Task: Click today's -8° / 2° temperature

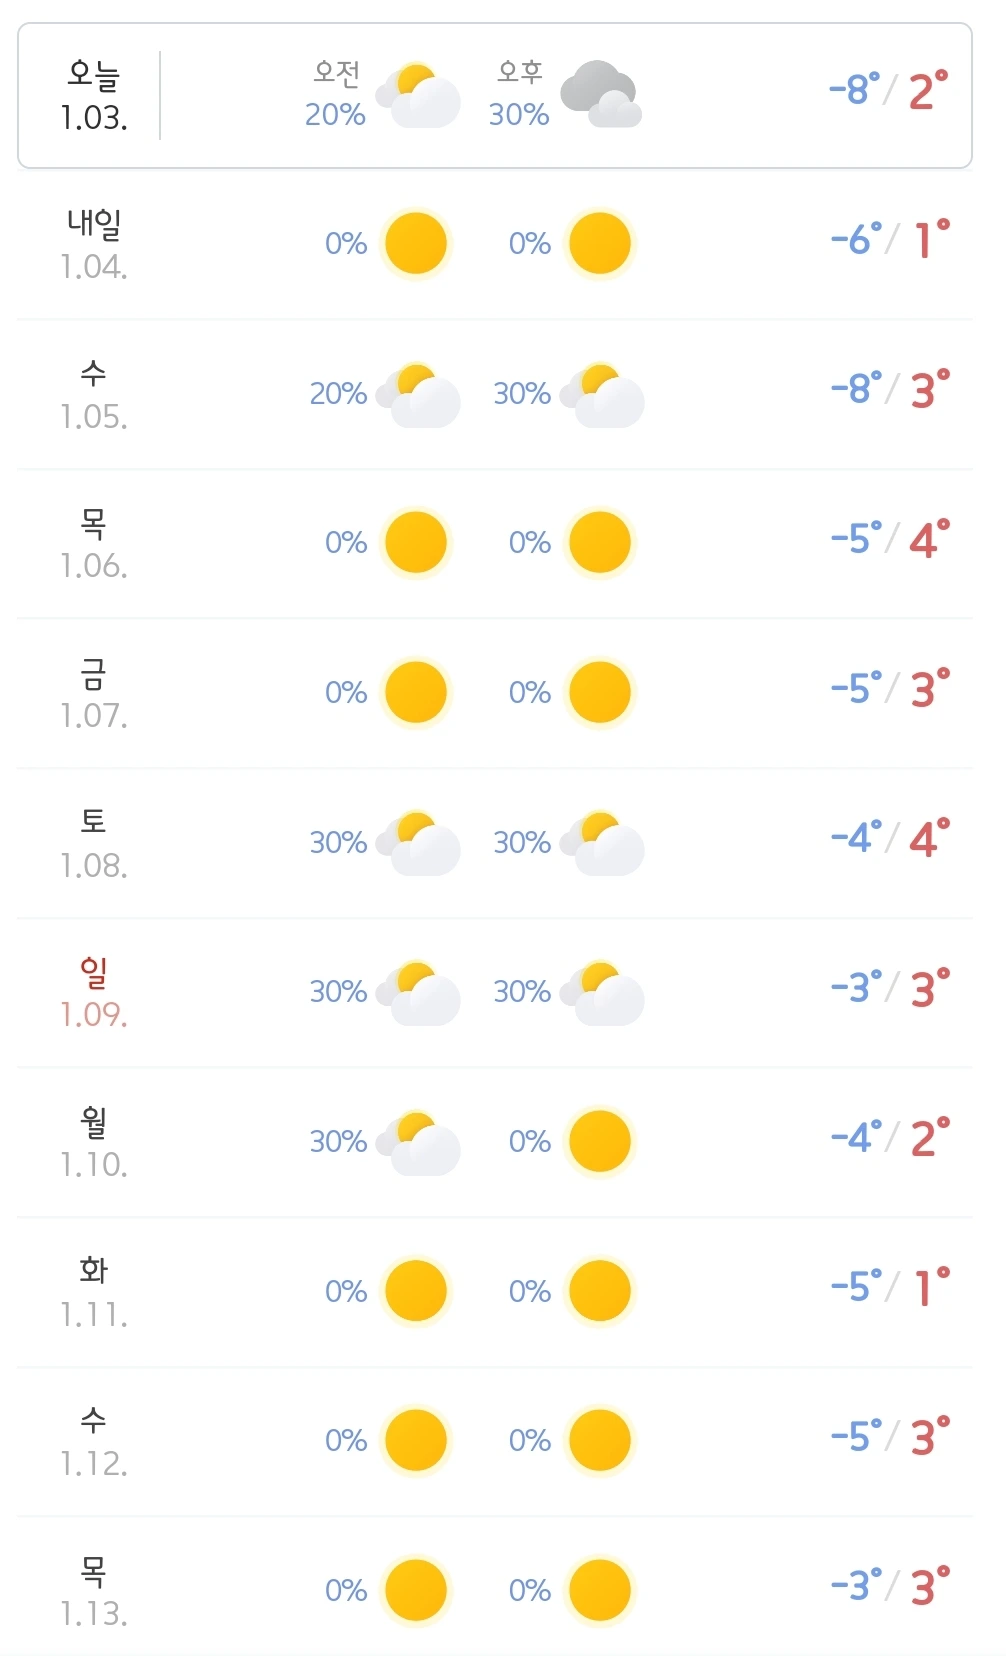Action: click(x=889, y=91)
